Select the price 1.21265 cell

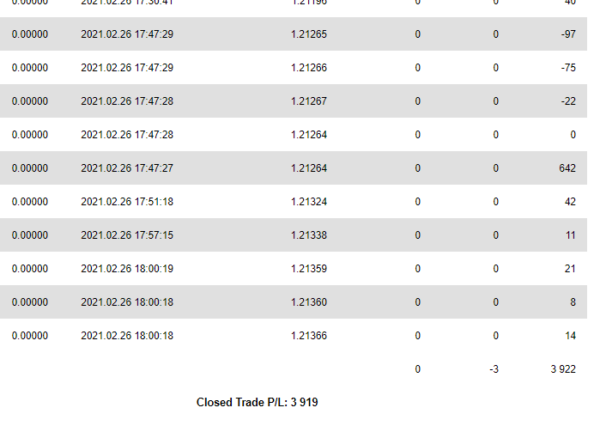pyautogui.click(x=309, y=34)
